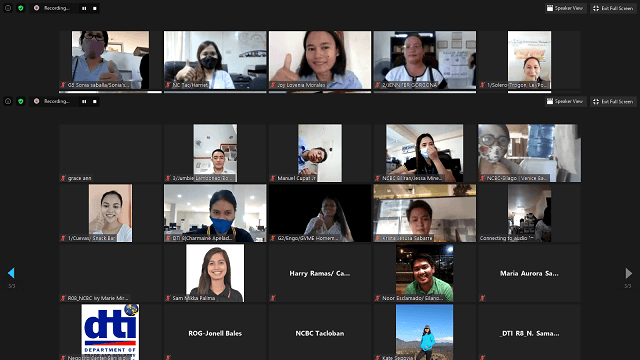Stop recording in the upper toolbar
Image resolution: width=640 pixels, height=360 pixels.
pyautogui.click(x=95, y=8)
